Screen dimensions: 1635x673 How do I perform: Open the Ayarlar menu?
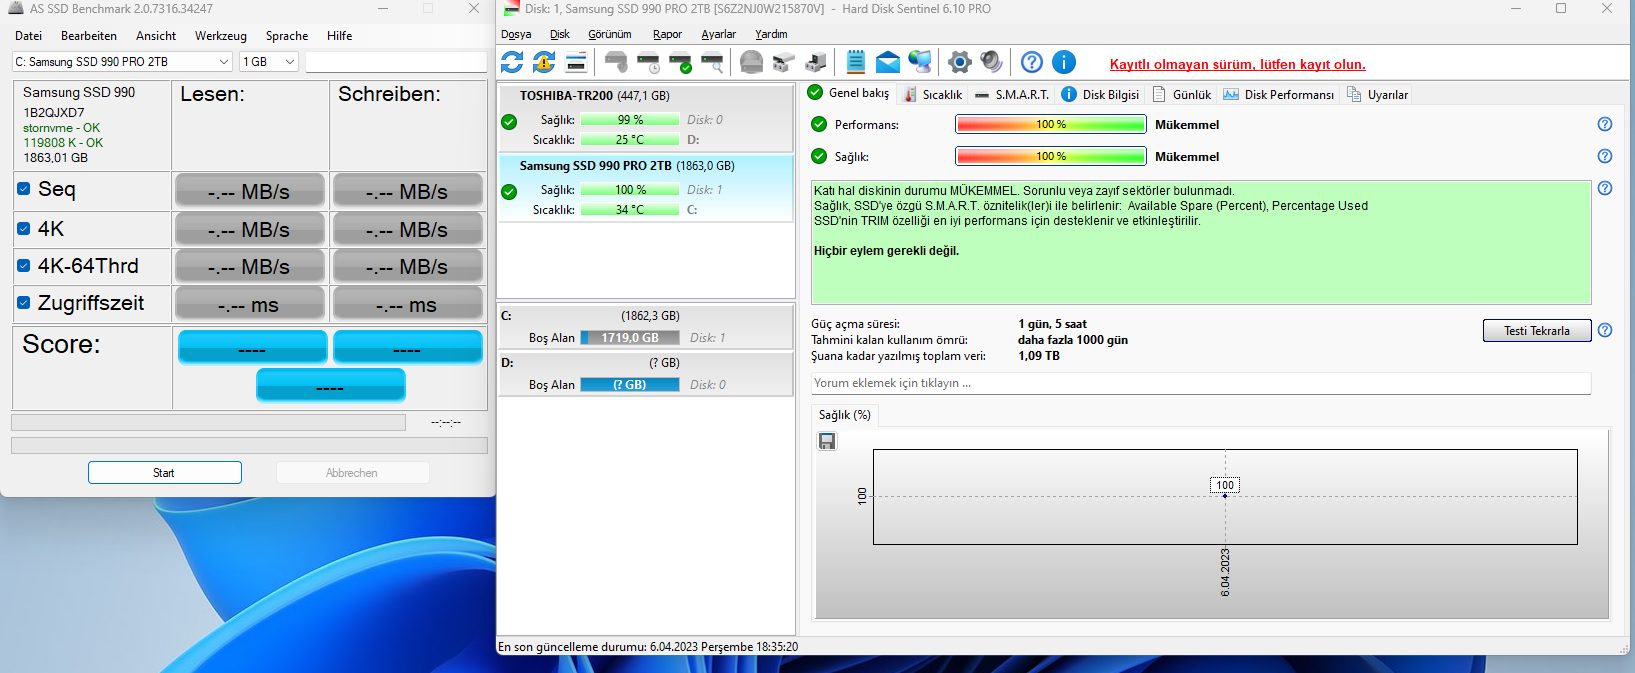click(718, 34)
